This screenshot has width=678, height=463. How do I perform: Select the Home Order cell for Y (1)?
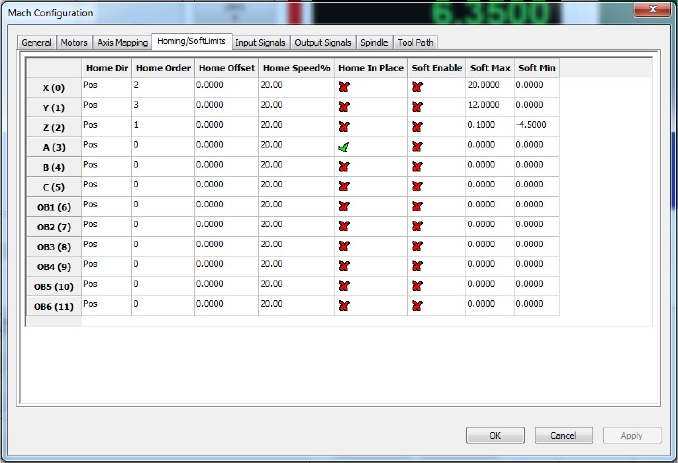[x=163, y=107]
